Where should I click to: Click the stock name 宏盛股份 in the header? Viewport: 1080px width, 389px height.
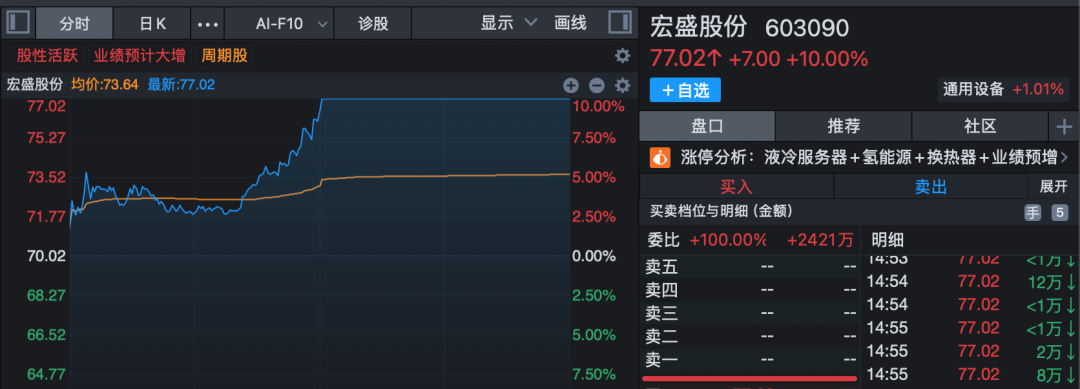pos(698,28)
